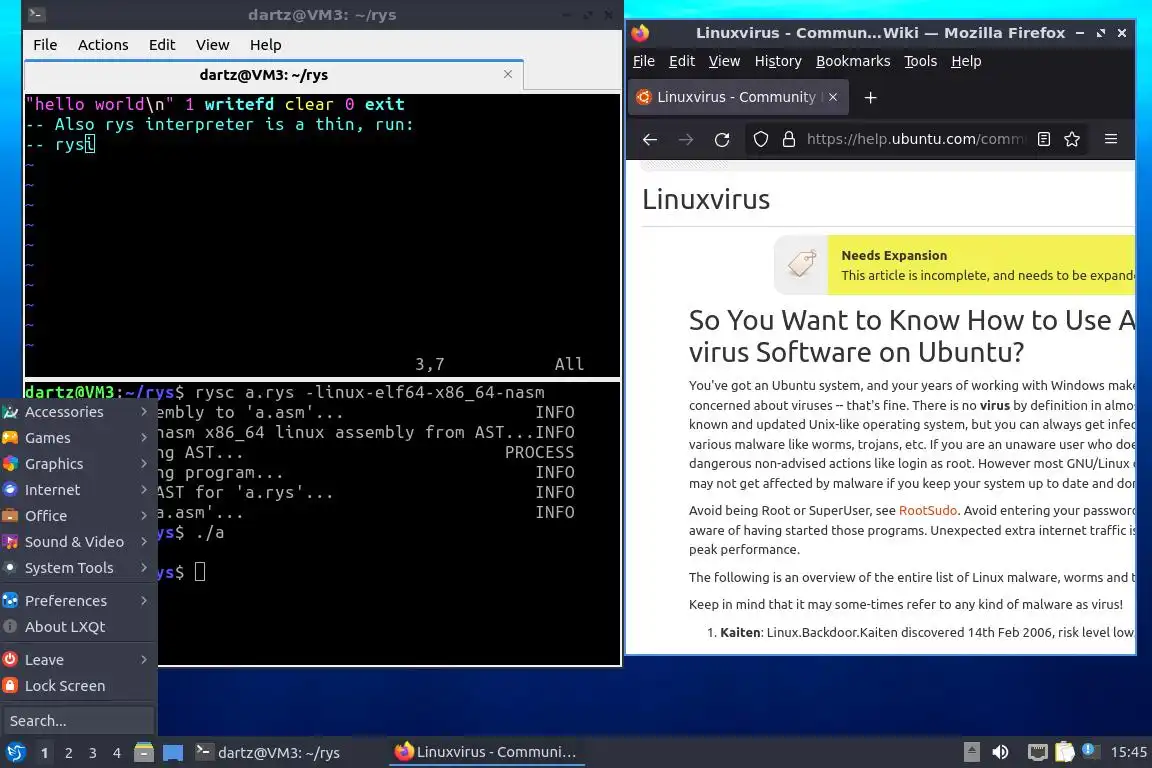1152x768 pixels.
Task: Click the terminal icon in title bar
Action: (x=37, y=15)
